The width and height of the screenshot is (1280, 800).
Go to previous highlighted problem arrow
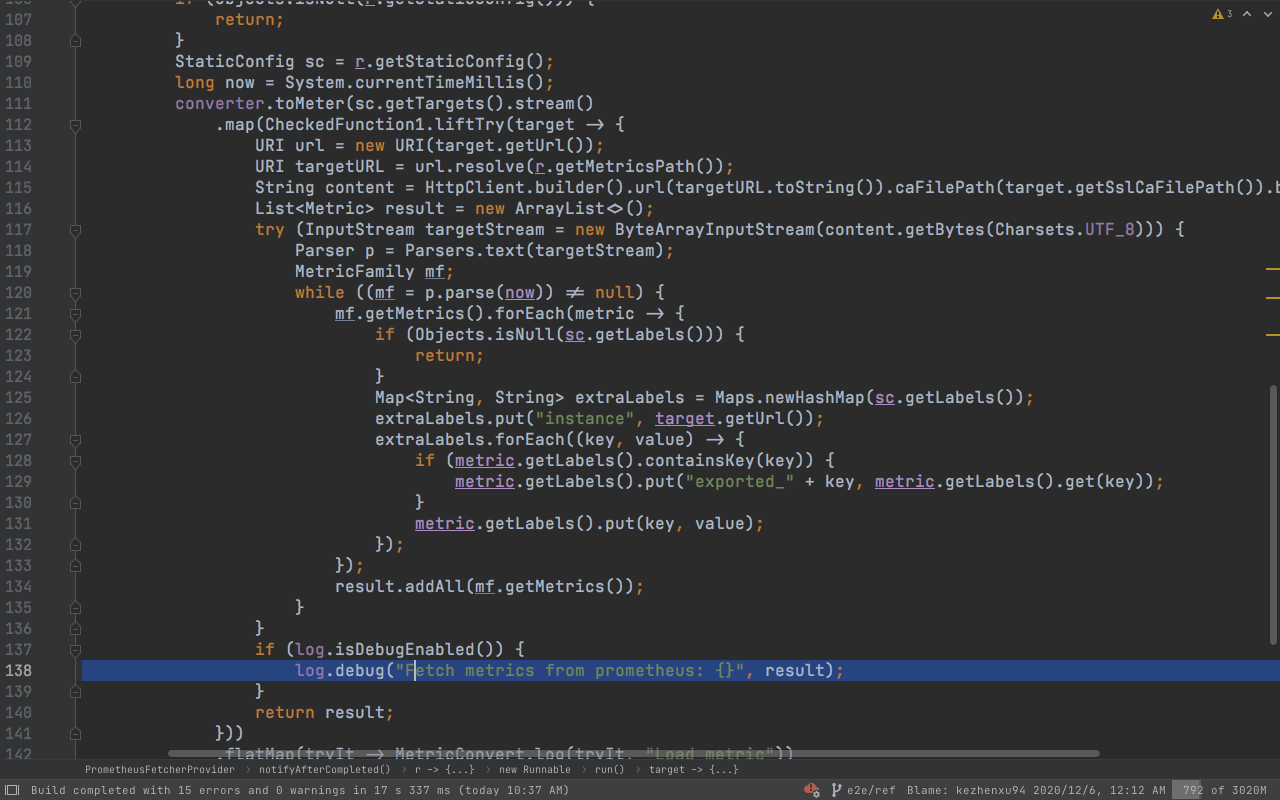(x=1246, y=14)
